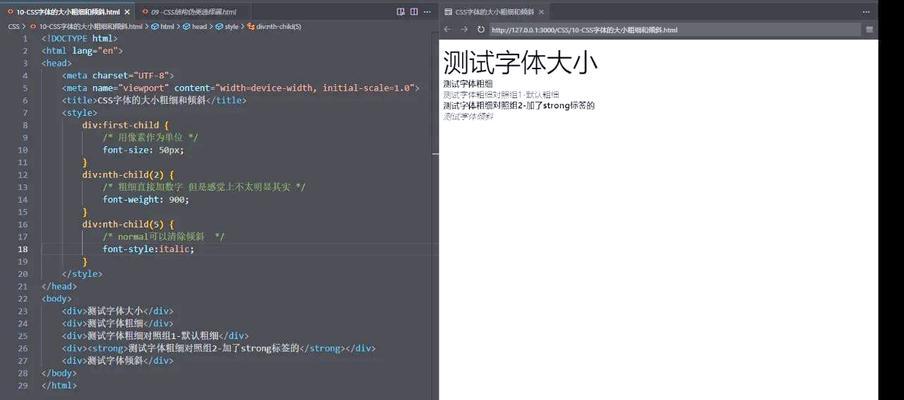Viewport: 904px width, 400px height.
Task: Click the div:nth-child(2) selector in code
Action: (x=128, y=174)
